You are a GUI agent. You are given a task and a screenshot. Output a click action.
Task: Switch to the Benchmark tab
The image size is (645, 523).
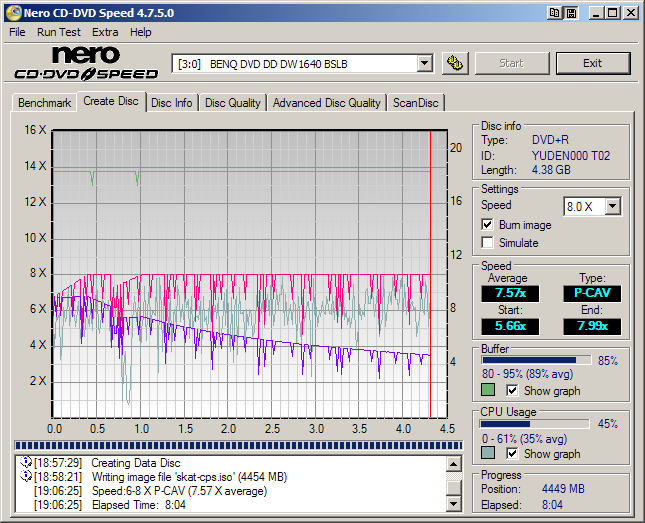(x=44, y=103)
